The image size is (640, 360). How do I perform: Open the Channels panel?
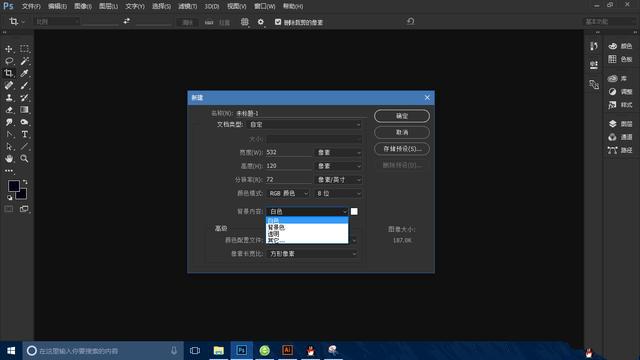(620, 137)
